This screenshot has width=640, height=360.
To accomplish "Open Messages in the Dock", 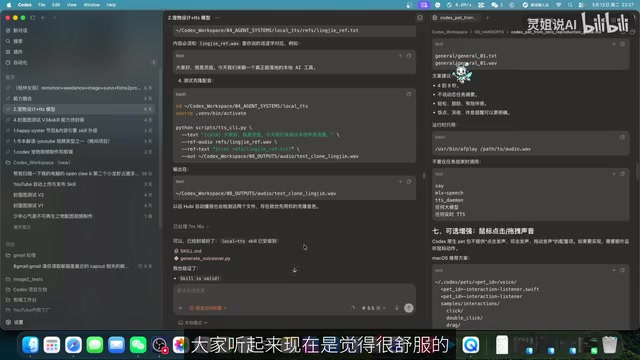I will [x=95, y=345].
